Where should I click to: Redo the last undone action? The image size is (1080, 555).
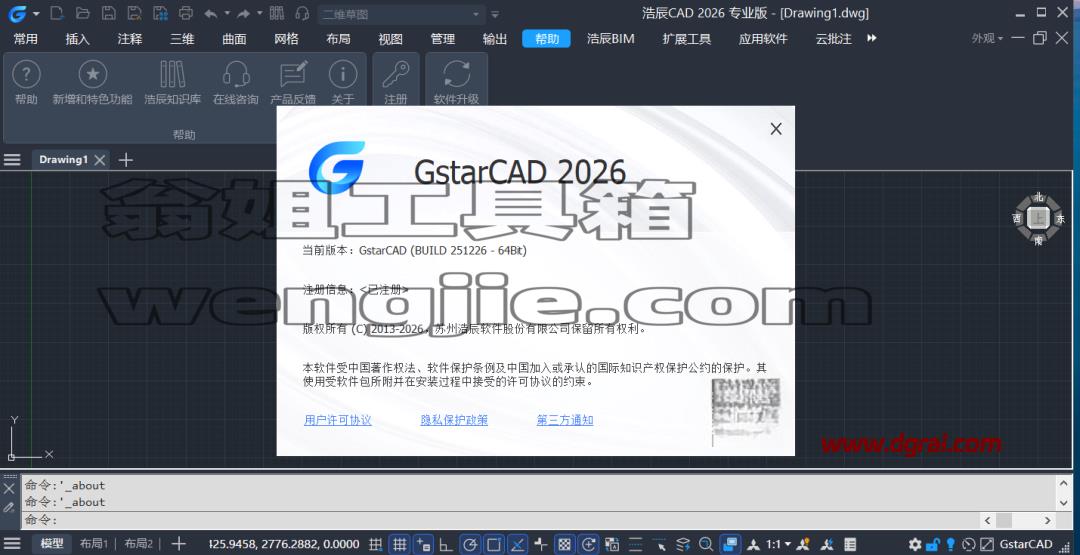[x=242, y=13]
